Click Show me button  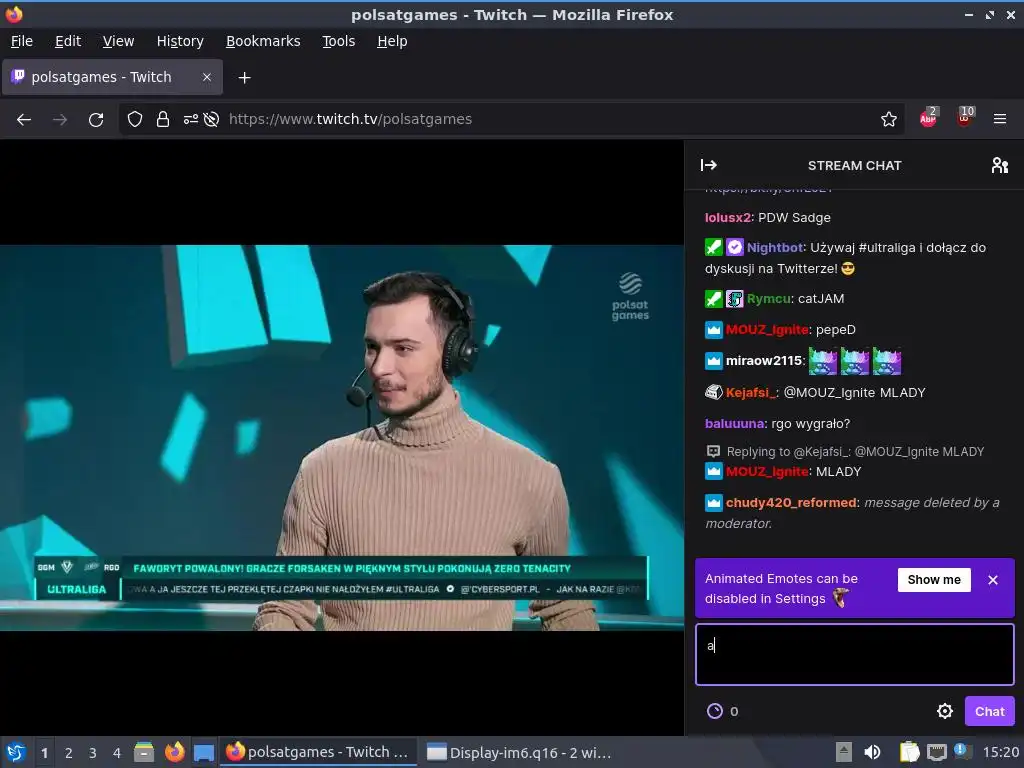[934, 580]
